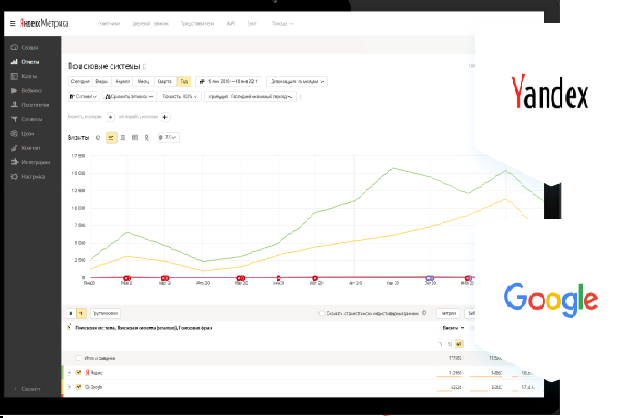Add people condition with the second plus button

click(165, 117)
